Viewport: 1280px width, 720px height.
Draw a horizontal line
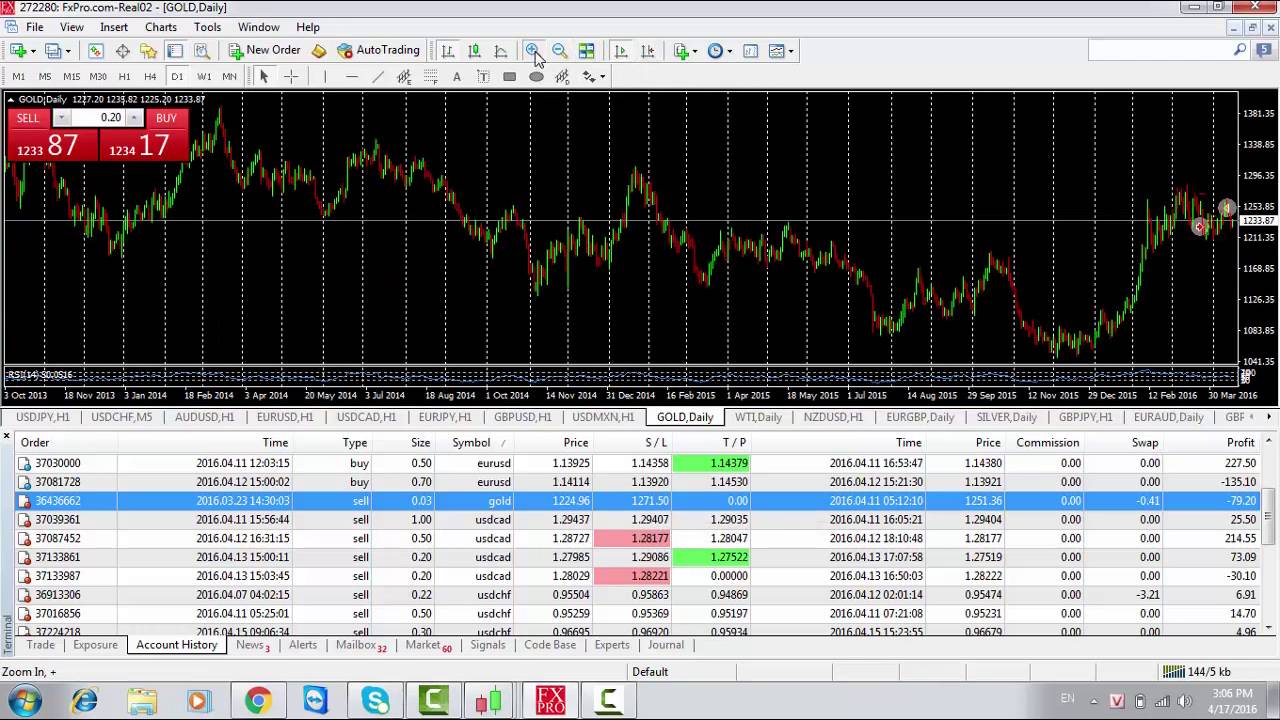(x=351, y=77)
